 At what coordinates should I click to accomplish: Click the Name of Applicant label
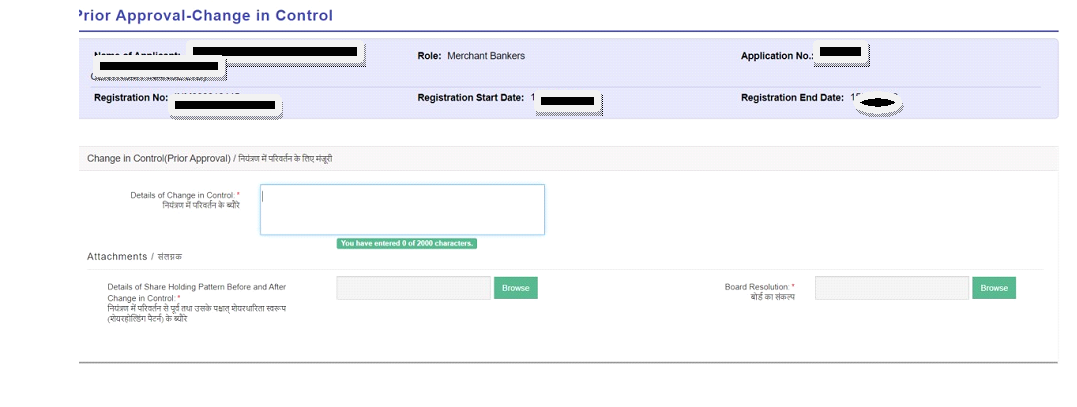click(138, 53)
